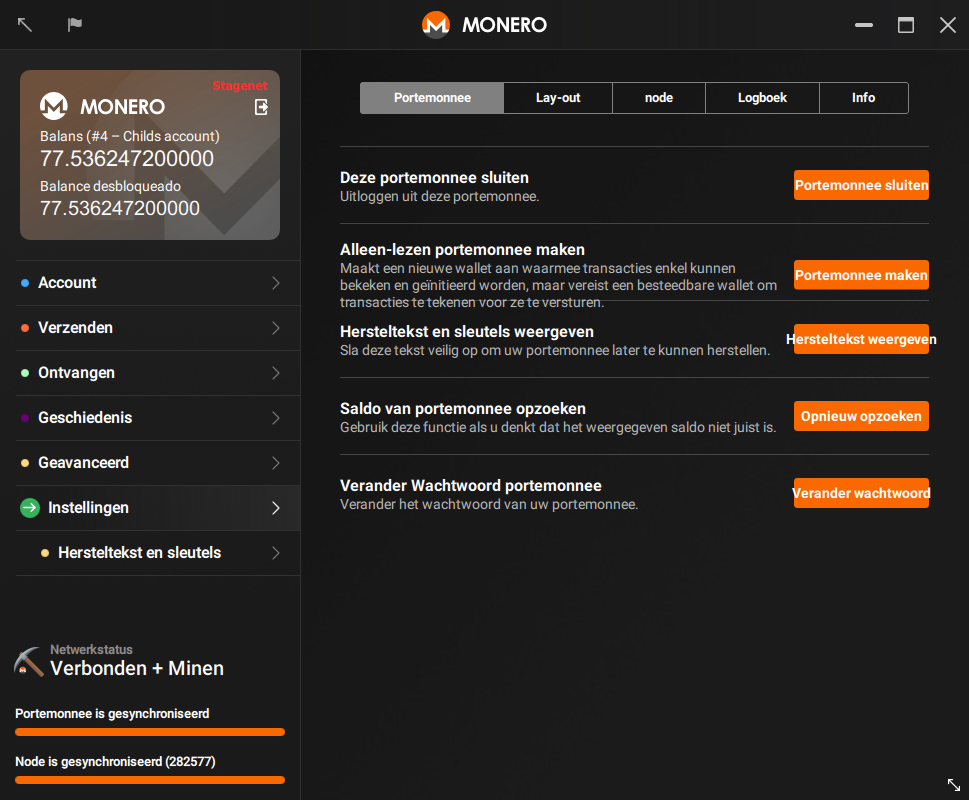Screen dimensions: 969x800
Task: Click the green arrow icon beside Instellingen
Action: click(x=30, y=508)
